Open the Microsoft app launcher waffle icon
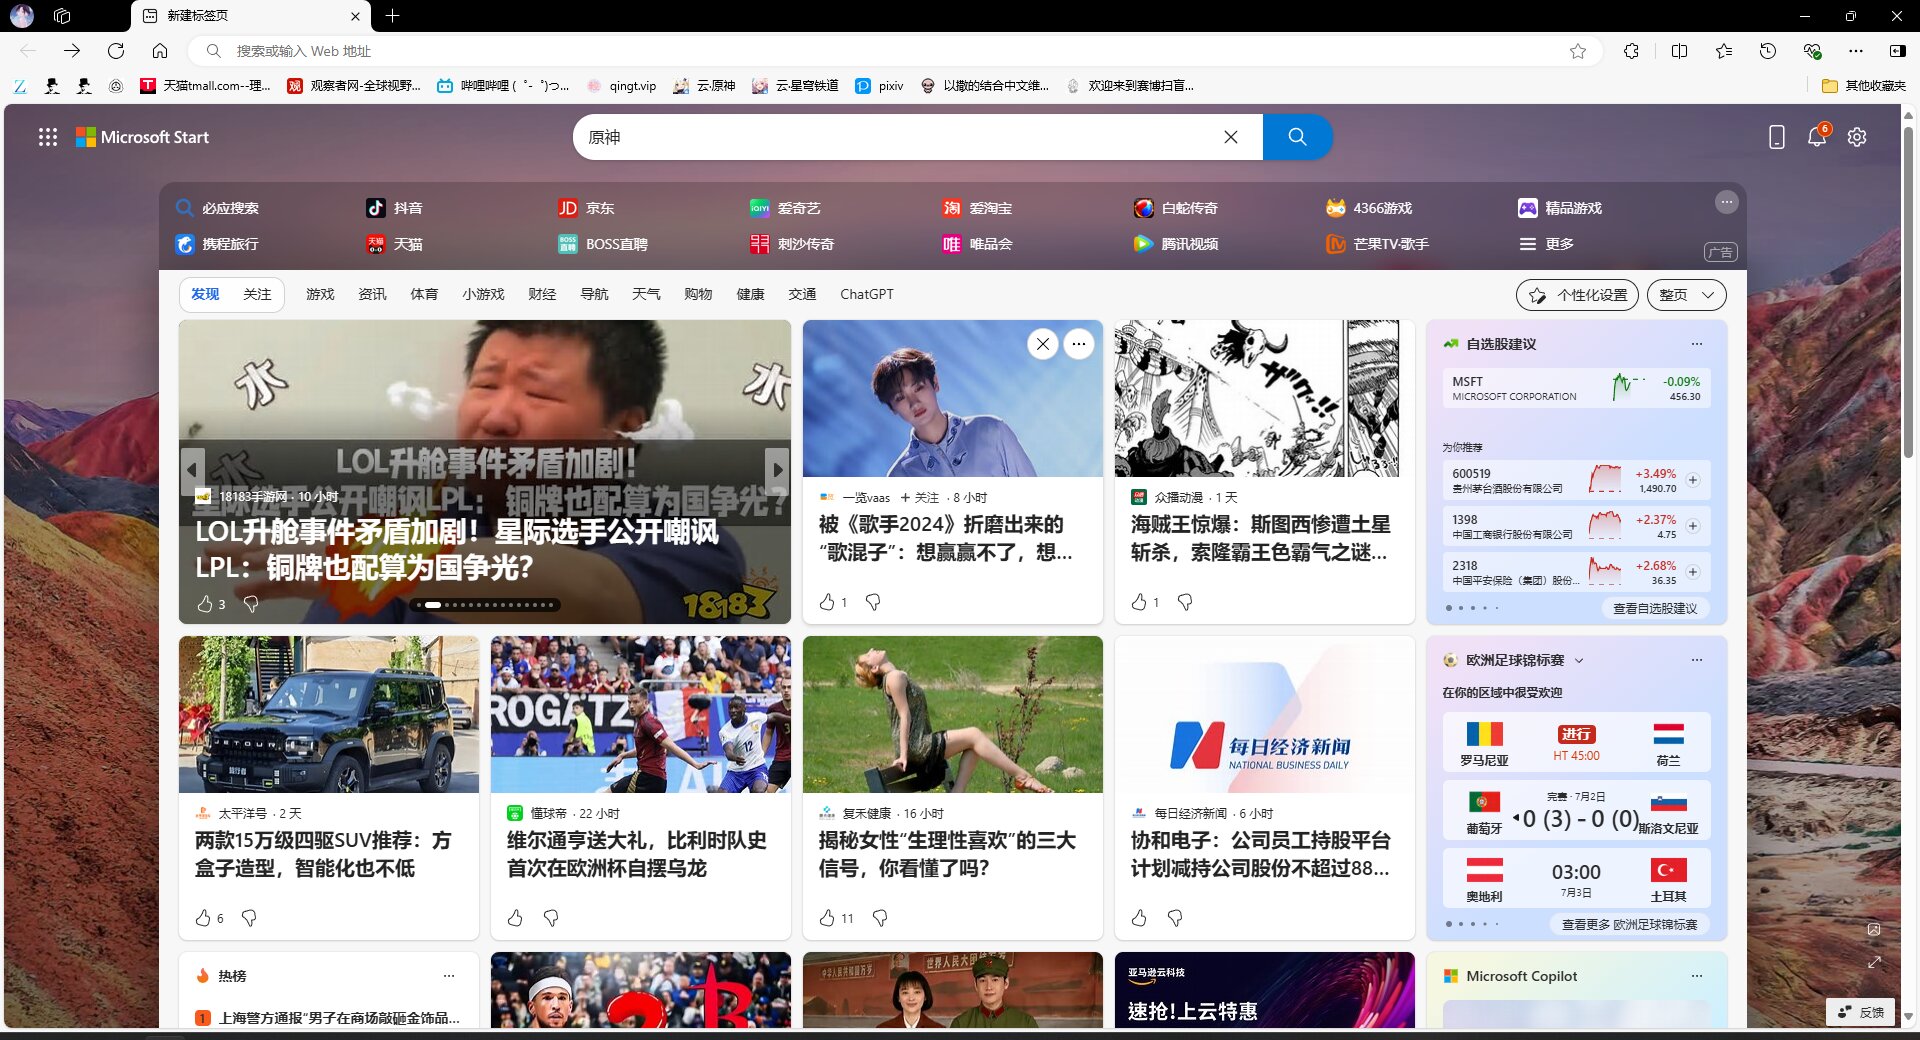This screenshot has height=1040, width=1920. (x=47, y=137)
